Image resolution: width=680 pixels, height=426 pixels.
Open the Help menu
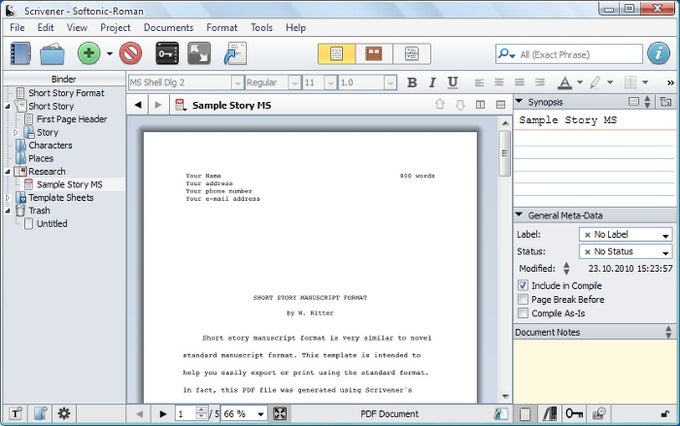tap(295, 28)
